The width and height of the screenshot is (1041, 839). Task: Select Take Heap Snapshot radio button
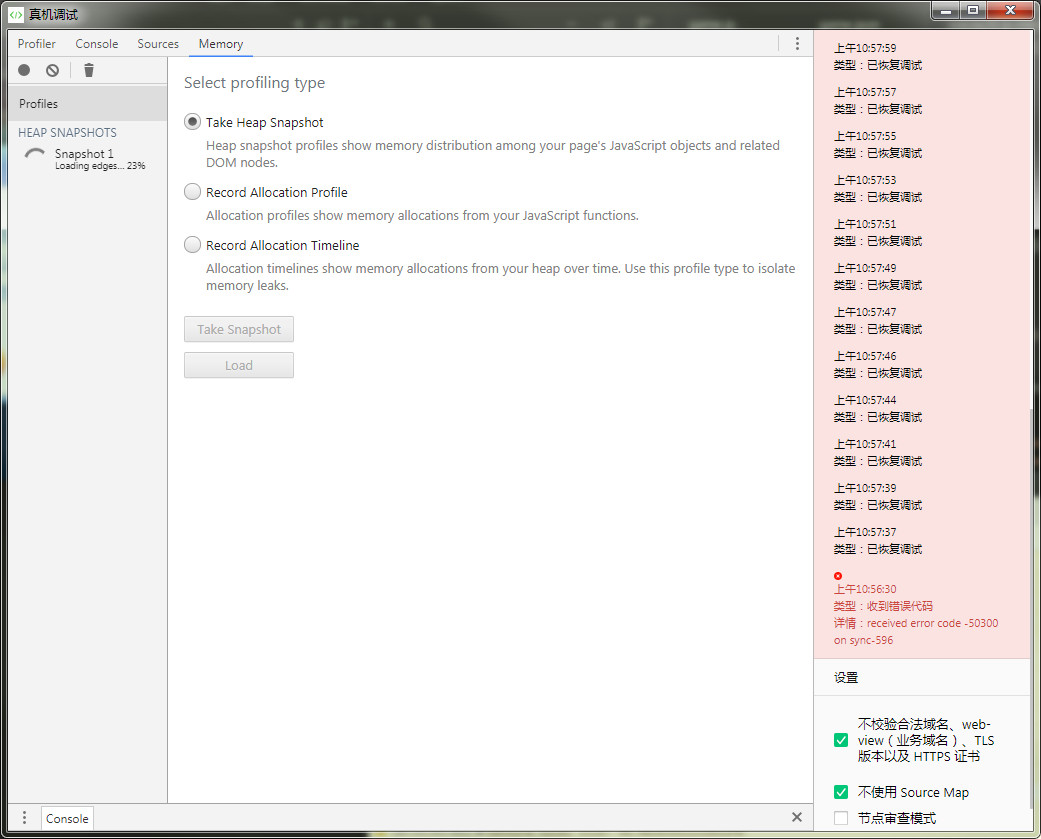[193, 122]
